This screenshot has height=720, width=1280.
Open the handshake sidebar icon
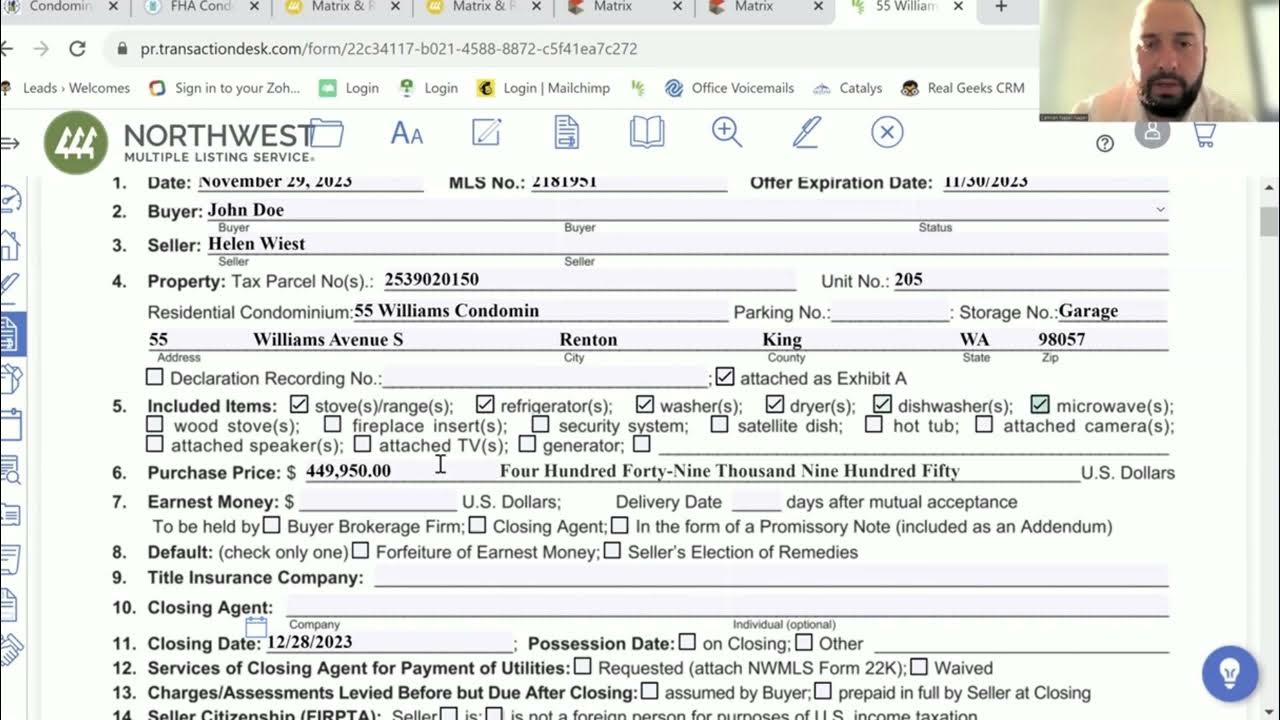10,650
